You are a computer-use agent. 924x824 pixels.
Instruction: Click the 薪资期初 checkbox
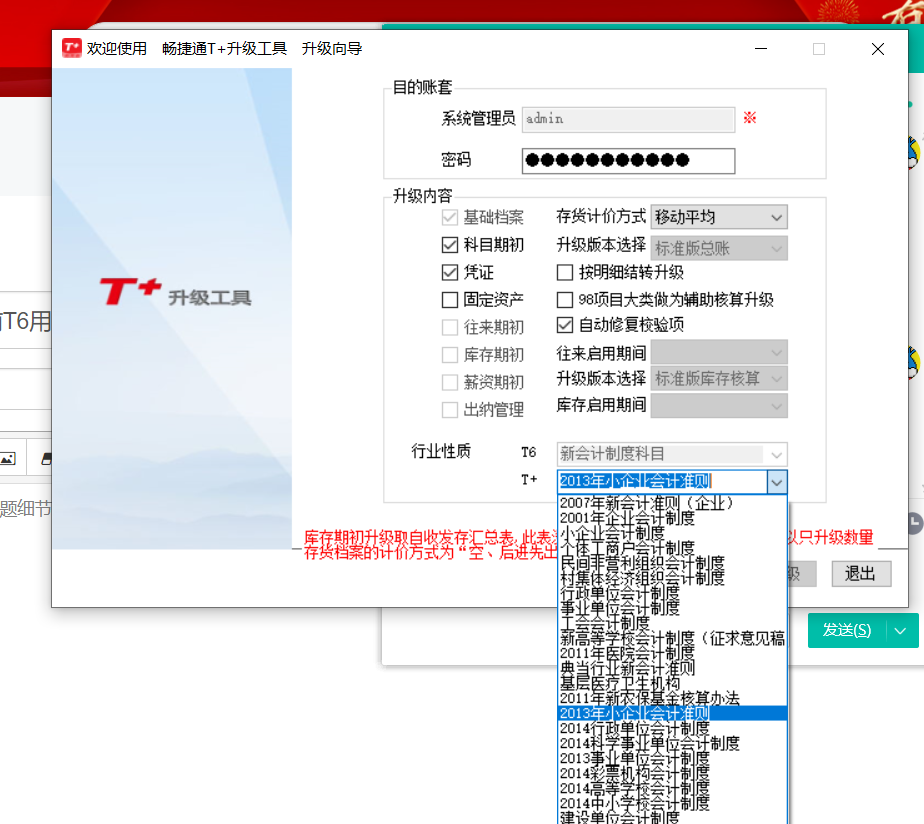click(450, 383)
